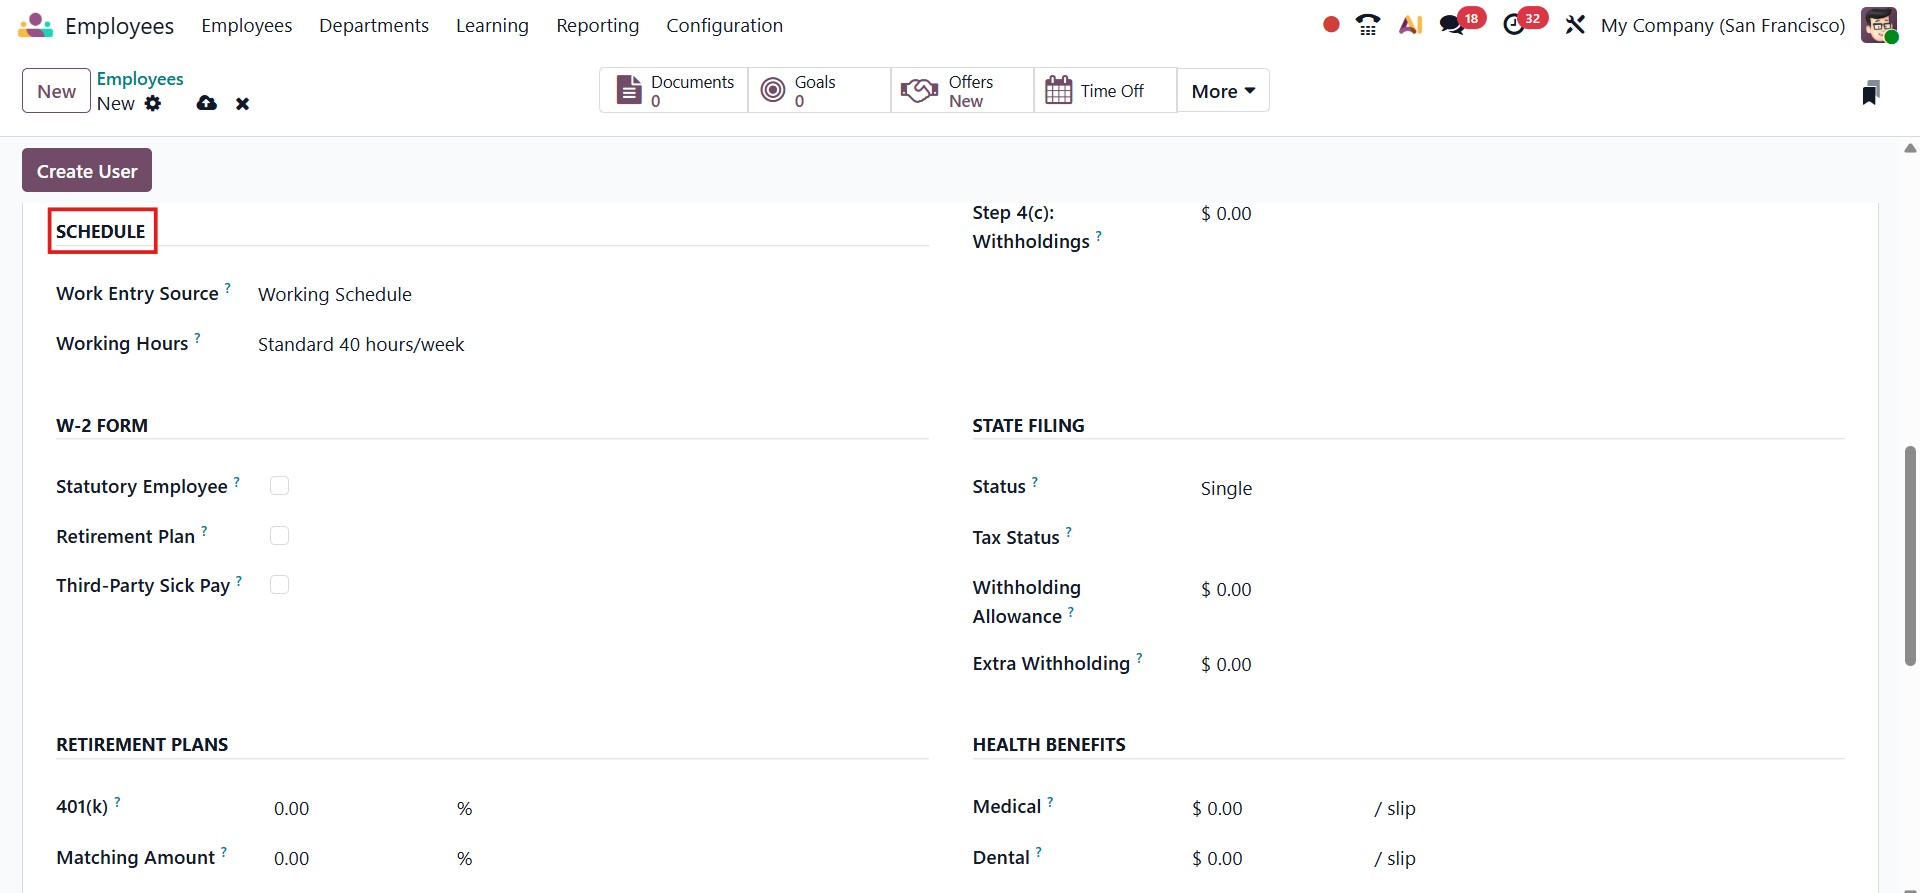1920x893 pixels.
Task: Click the Create User button
Action: pos(87,171)
